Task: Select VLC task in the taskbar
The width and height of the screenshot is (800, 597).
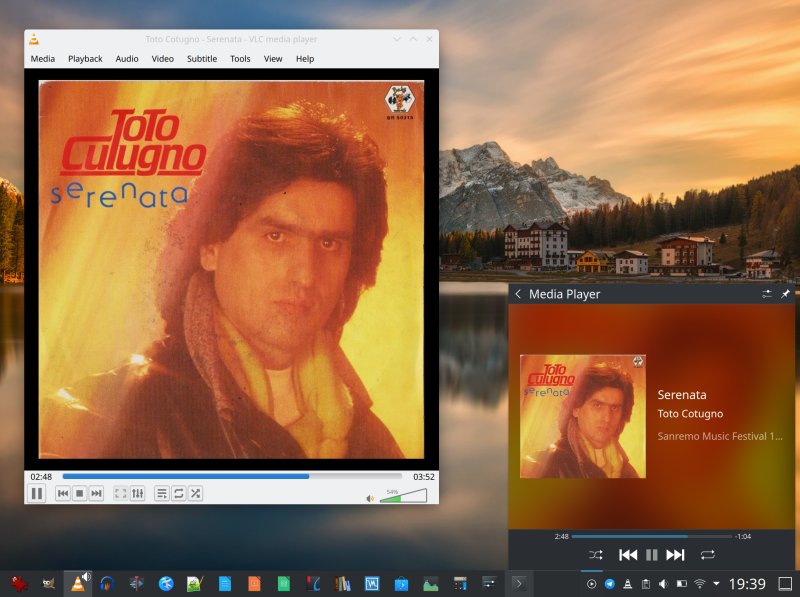Action: (78, 583)
